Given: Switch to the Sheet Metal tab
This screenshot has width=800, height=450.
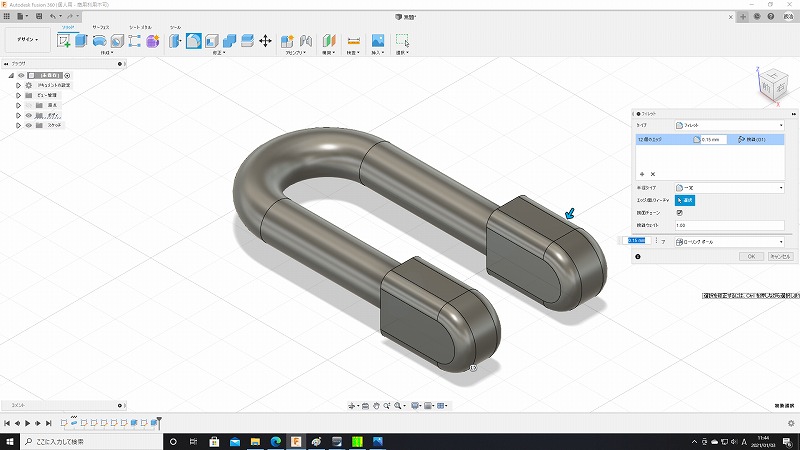Looking at the screenshot, I should point(141,27).
